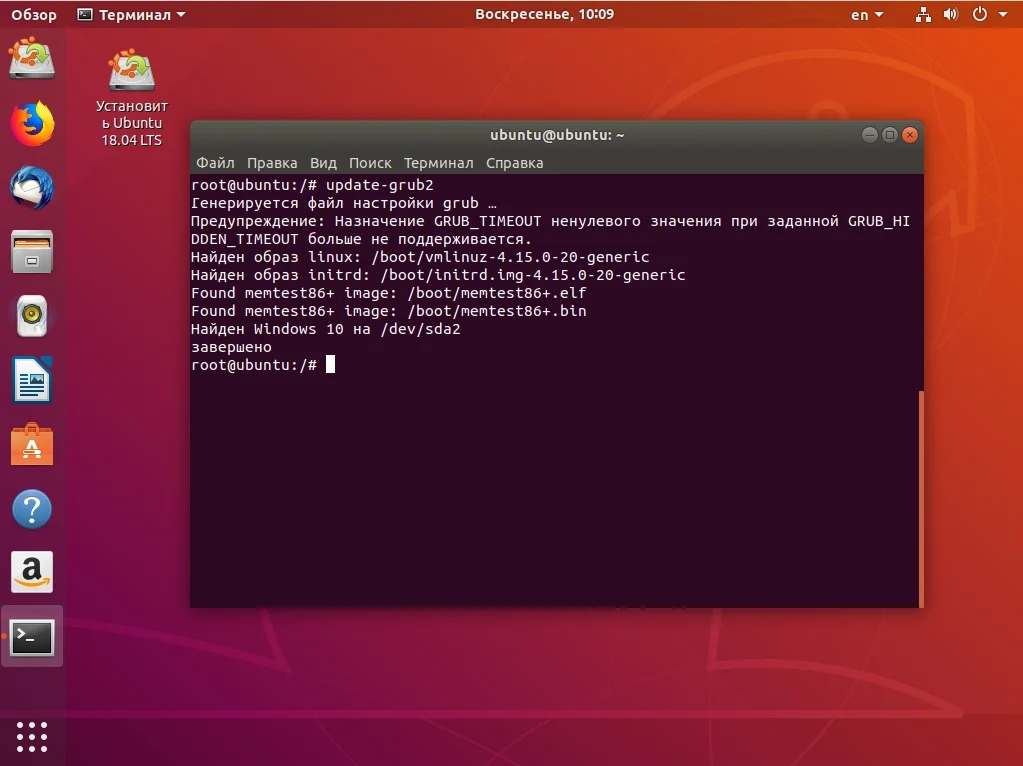Screen dimensions: 1023x766
Task: Launch Thunderbird mail client
Action: [x=32, y=188]
